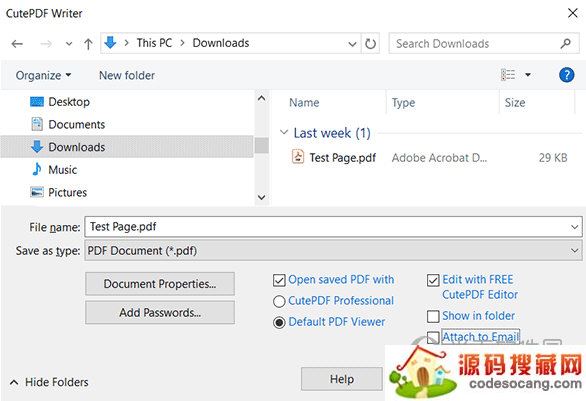This screenshot has width=586, height=401.
Task: Click the Desktop folder icon
Action: tap(37, 102)
